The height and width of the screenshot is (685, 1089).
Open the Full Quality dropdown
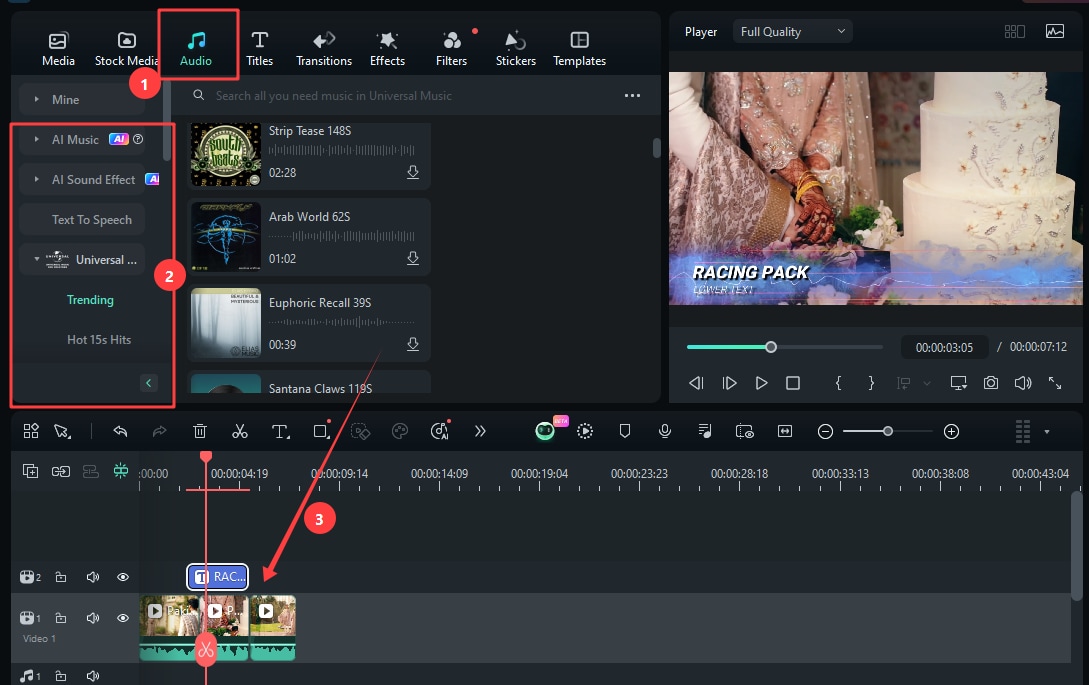click(792, 31)
